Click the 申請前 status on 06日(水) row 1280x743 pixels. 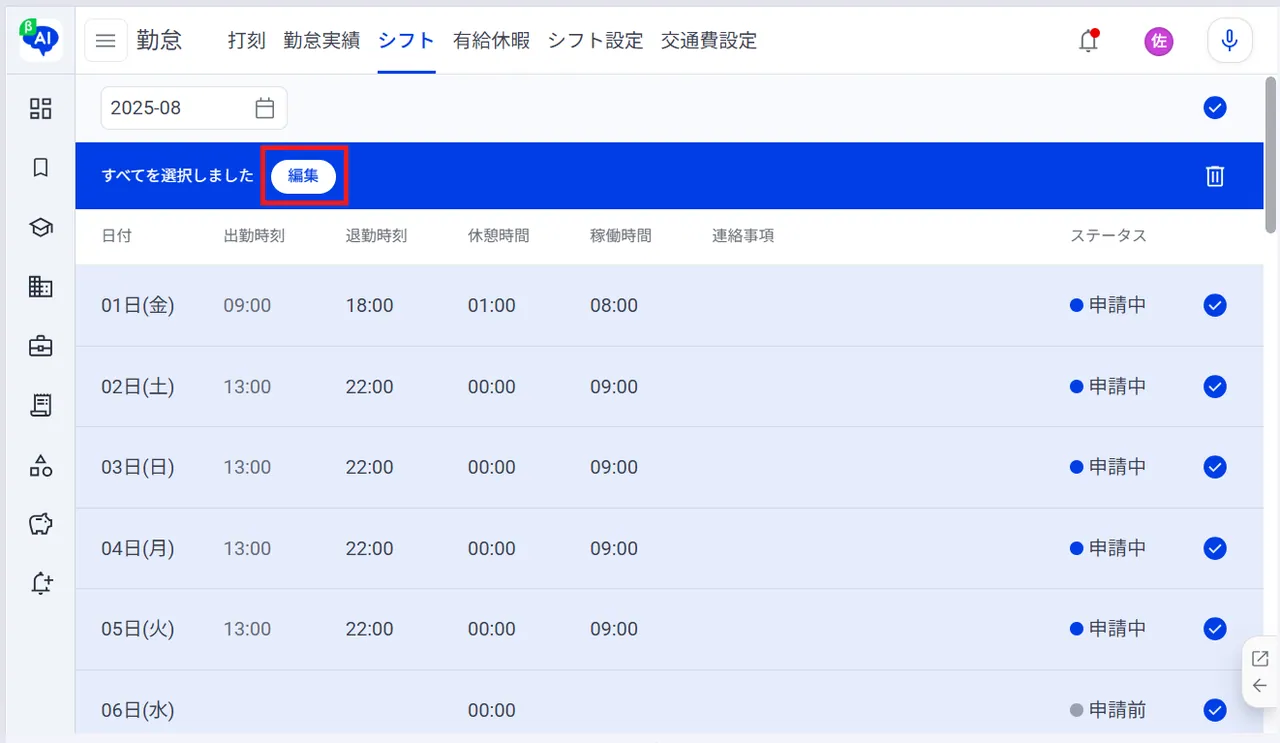(1108, 710)
